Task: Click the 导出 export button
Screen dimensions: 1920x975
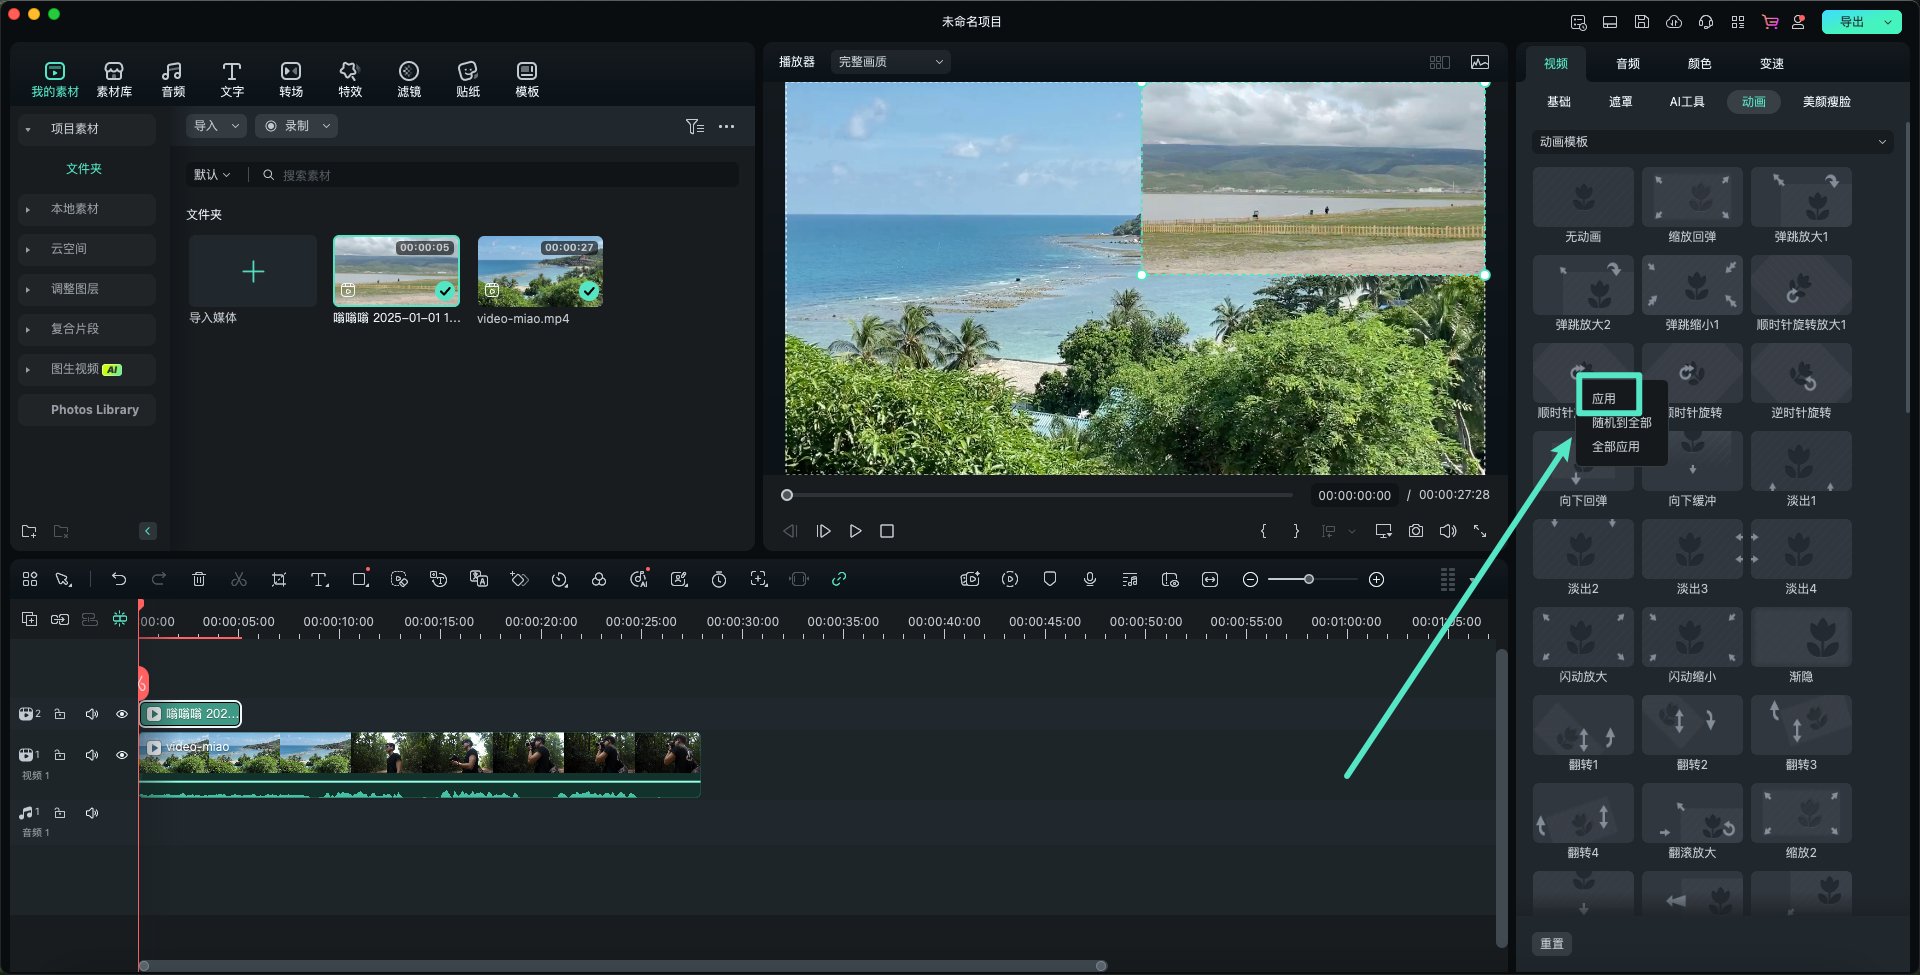Action: point(1851,22)
